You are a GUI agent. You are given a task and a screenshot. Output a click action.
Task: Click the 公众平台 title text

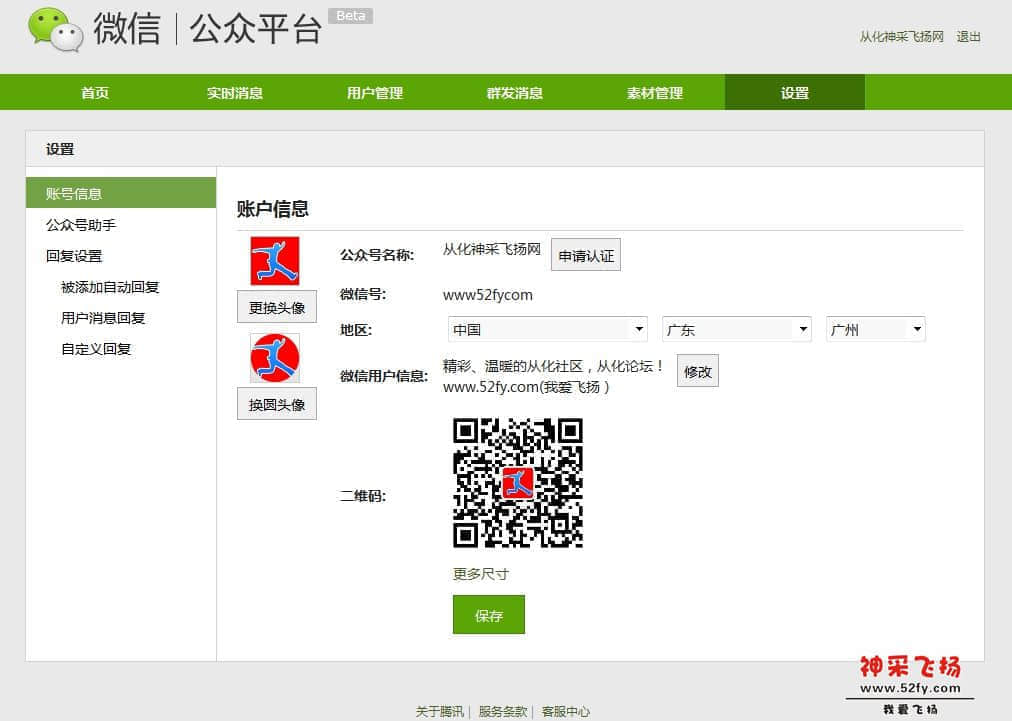[256, 29]
